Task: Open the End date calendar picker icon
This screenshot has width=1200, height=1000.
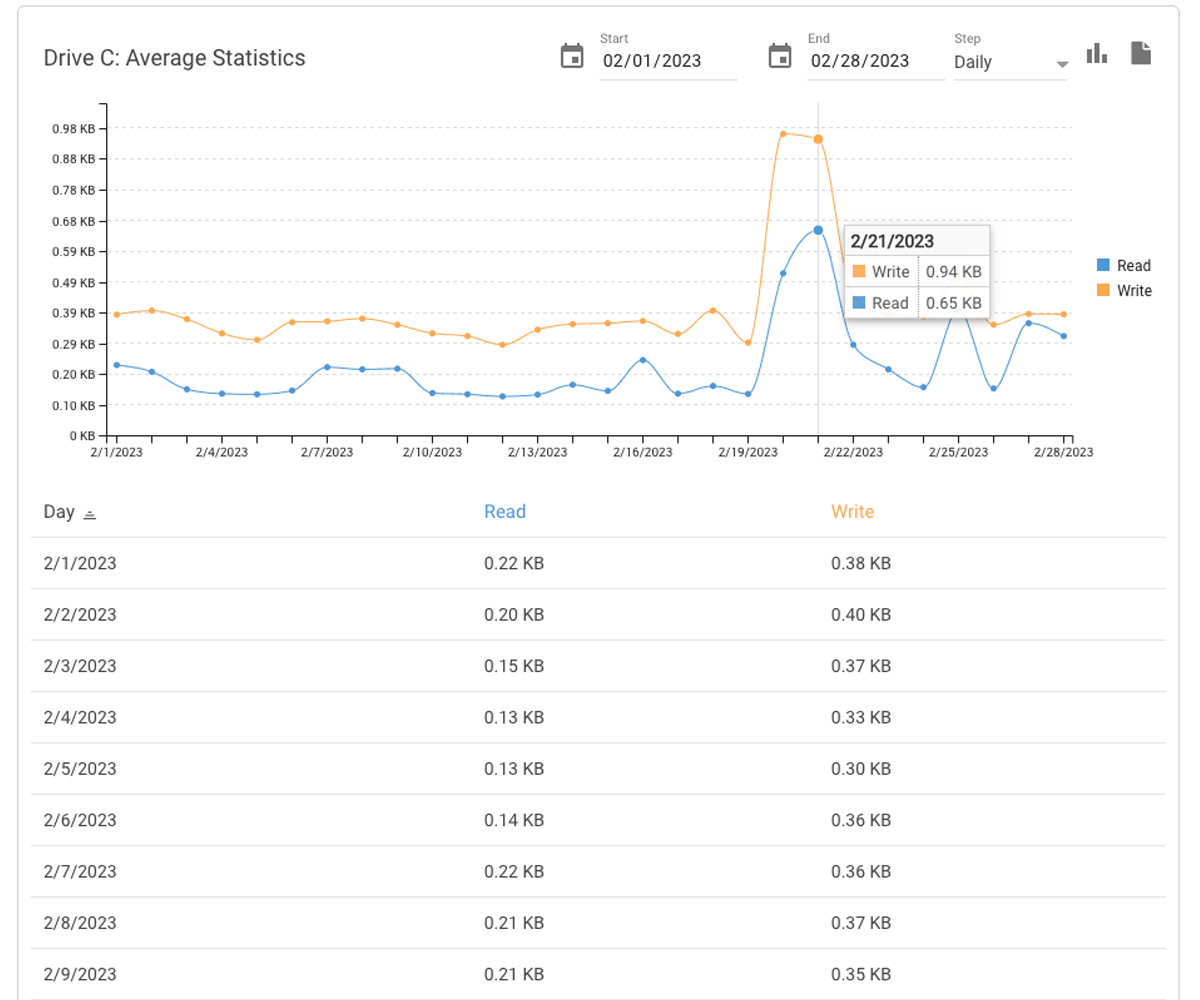Action: point(779,56)
